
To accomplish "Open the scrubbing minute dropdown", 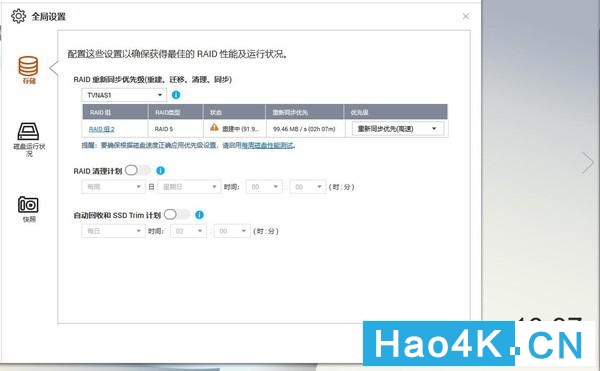I will click(308, 187).
